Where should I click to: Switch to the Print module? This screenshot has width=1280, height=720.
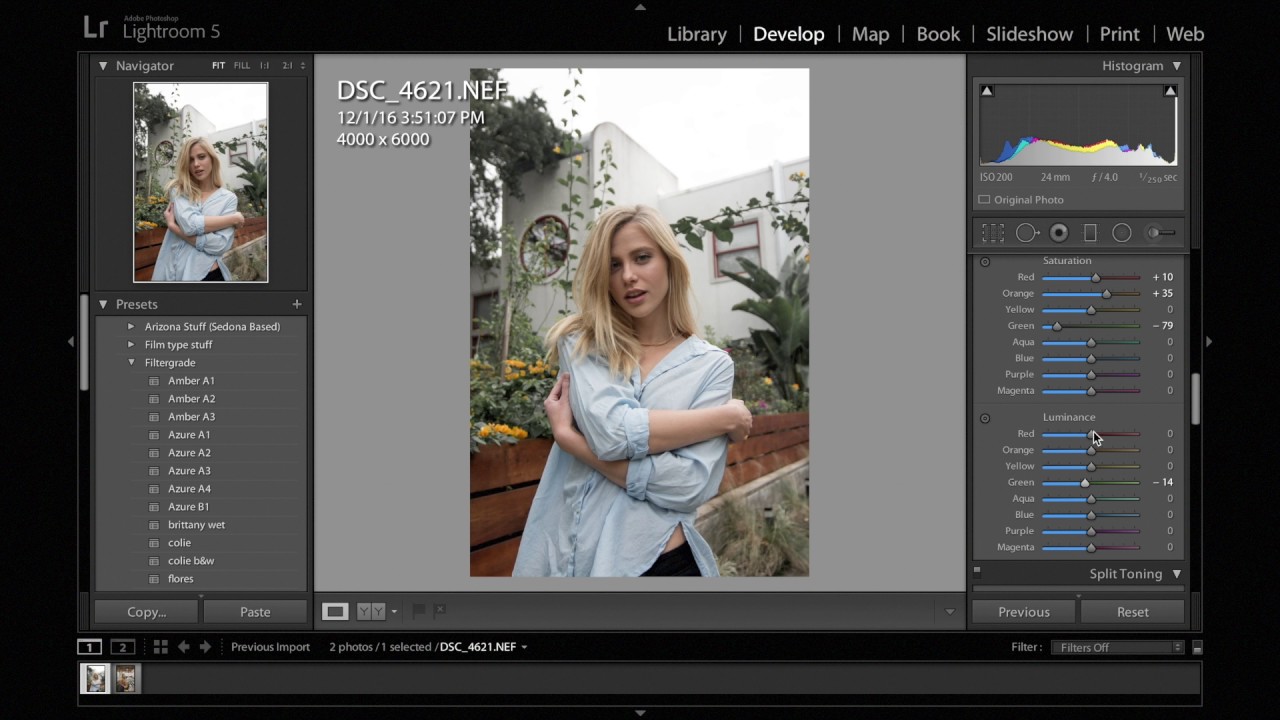point(1120,34)
